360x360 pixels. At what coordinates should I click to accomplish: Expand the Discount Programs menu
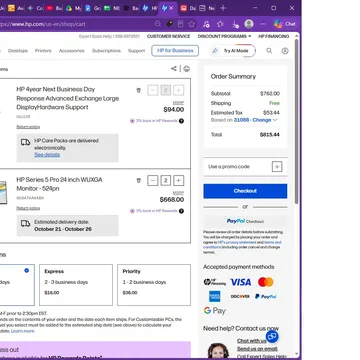pos(224,36)
